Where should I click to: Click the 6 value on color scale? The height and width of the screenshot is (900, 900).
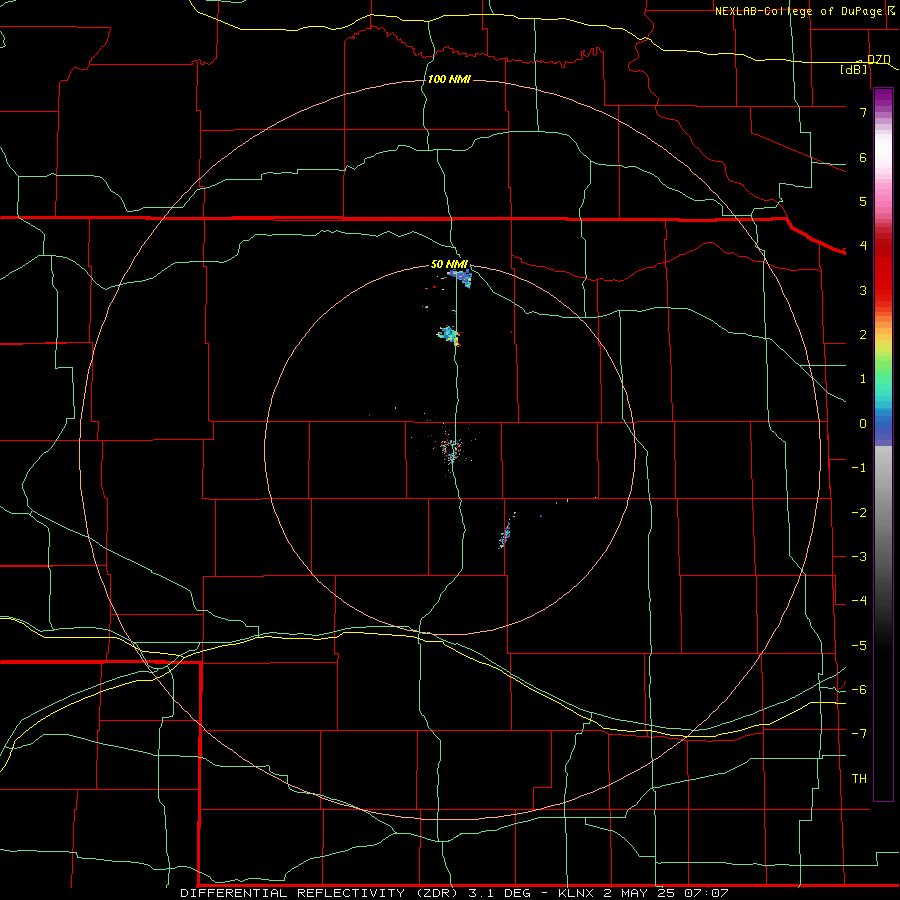tap(863, 157)
